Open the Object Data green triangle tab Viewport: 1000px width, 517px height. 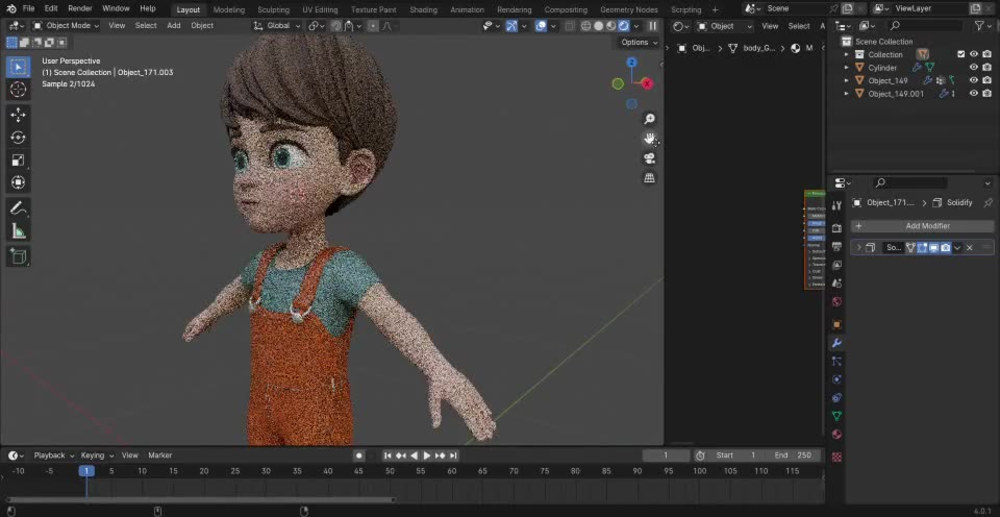(837, 416)
